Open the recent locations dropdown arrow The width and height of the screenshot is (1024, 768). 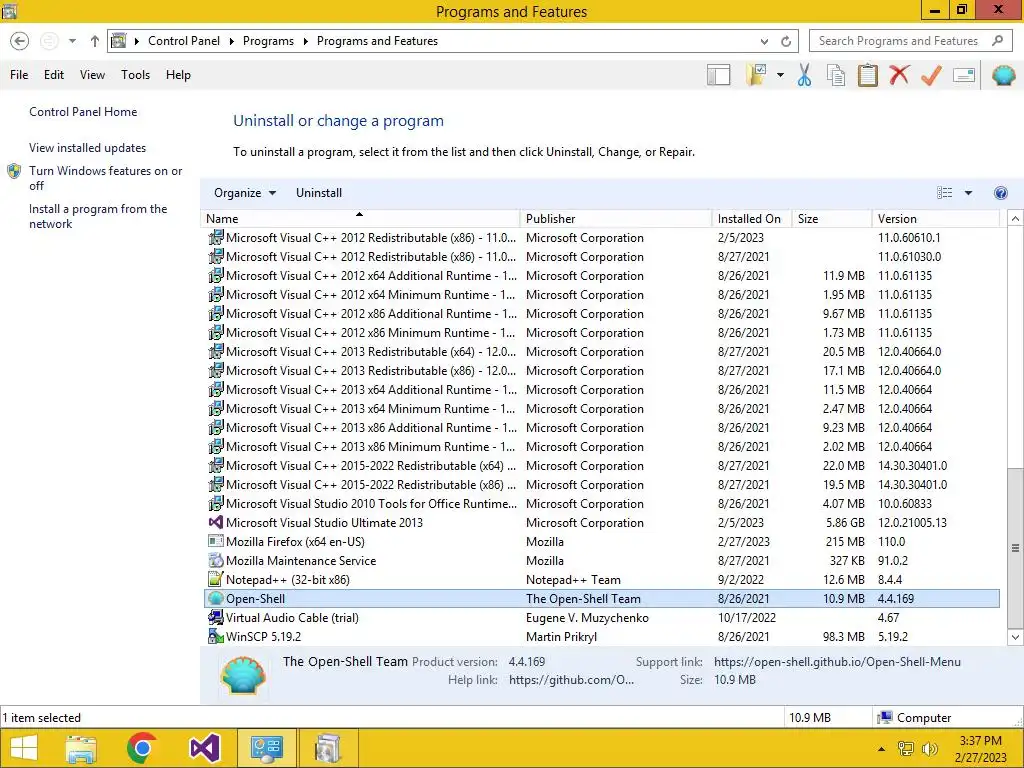pos(72,41)
